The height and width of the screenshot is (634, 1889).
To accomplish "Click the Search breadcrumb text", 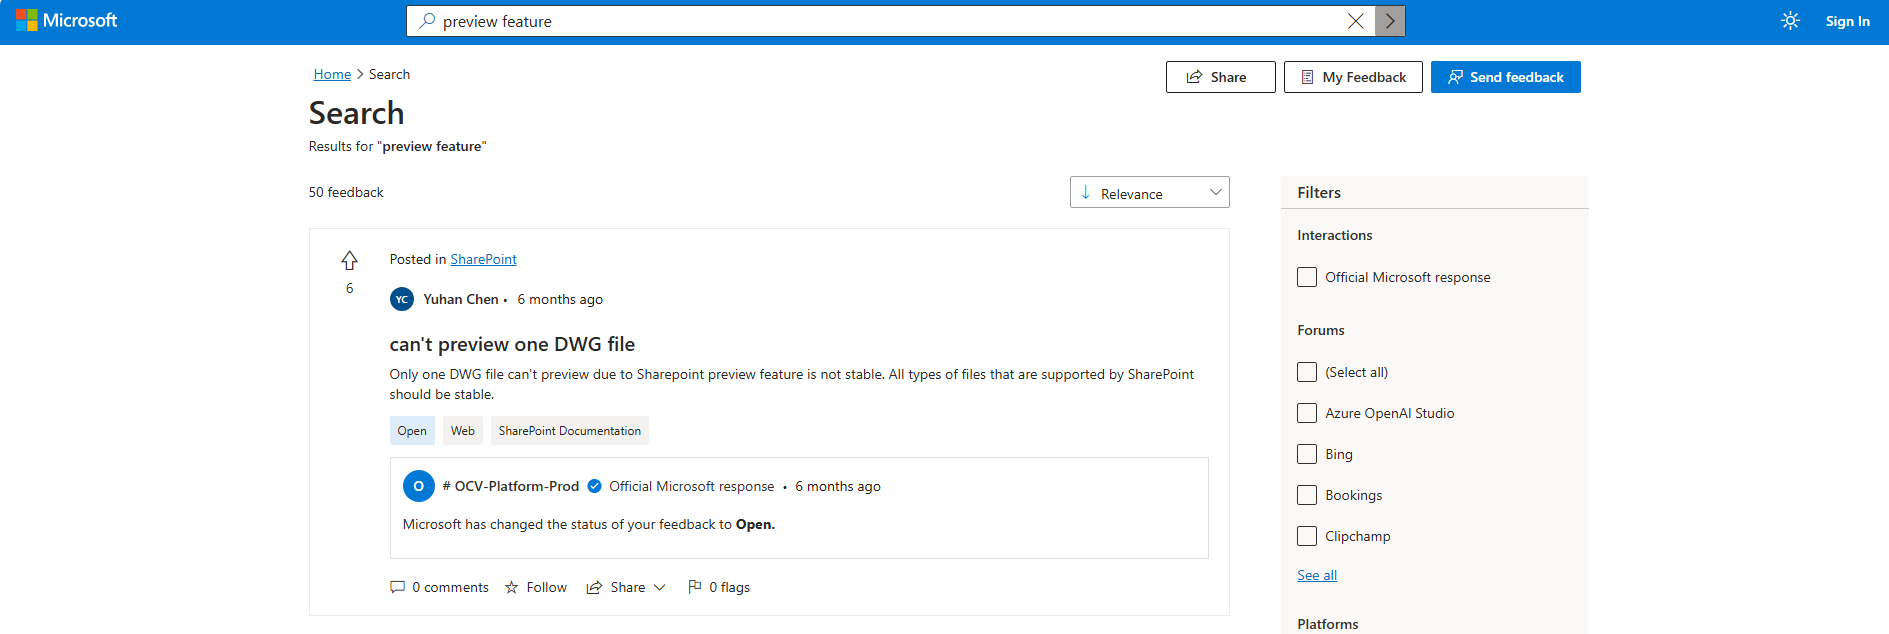I will point(389,74).
